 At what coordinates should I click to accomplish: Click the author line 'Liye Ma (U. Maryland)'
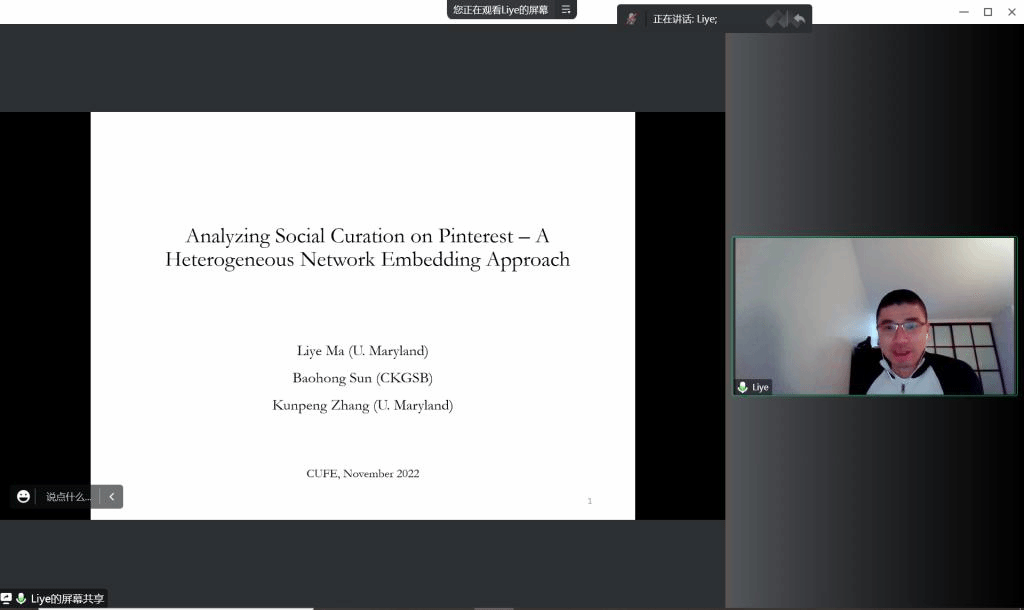(362, 351)
